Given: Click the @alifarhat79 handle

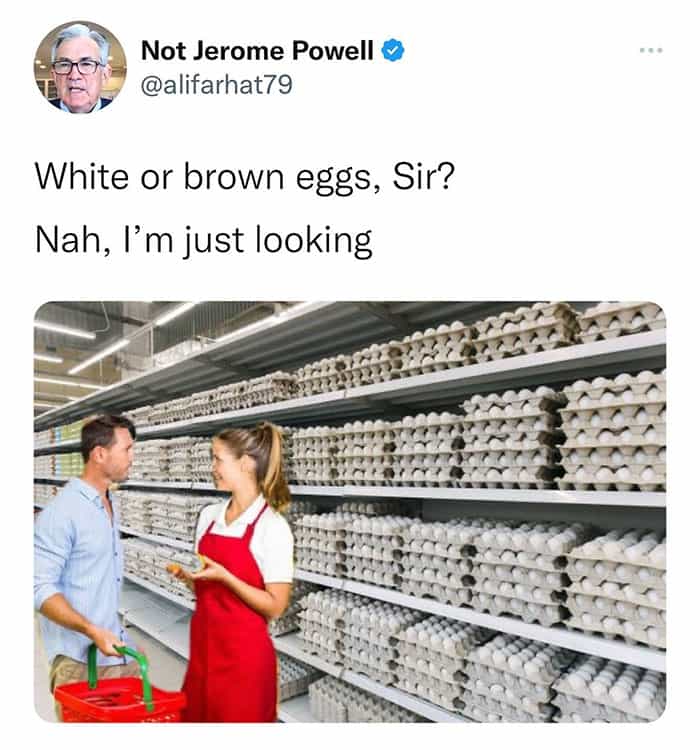Looking at the screenshot, I should [x=216, y=85].
